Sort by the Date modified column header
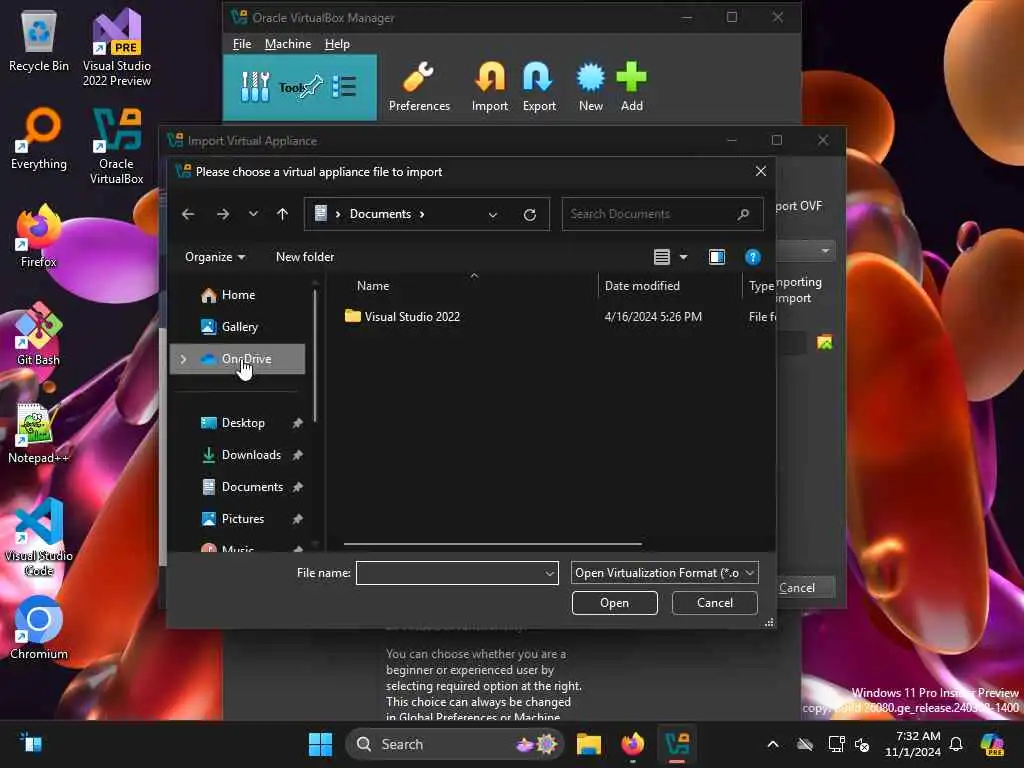 (x=642, y=286)
